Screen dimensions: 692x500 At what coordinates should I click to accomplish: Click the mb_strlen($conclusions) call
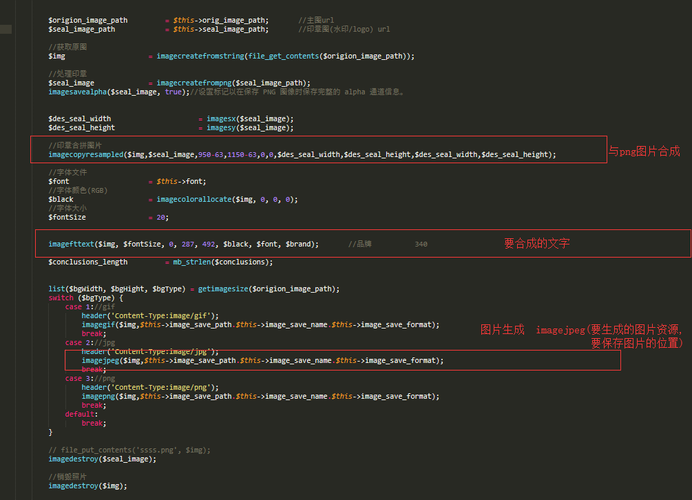click(223, 262)
